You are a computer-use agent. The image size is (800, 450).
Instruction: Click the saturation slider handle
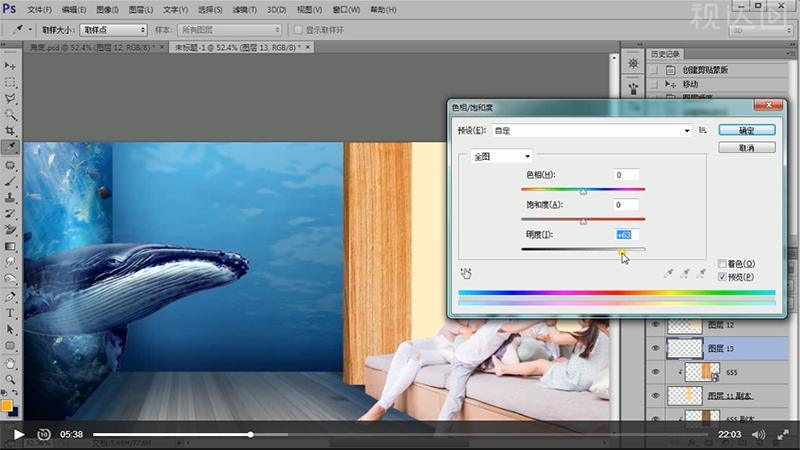point(583,222)
